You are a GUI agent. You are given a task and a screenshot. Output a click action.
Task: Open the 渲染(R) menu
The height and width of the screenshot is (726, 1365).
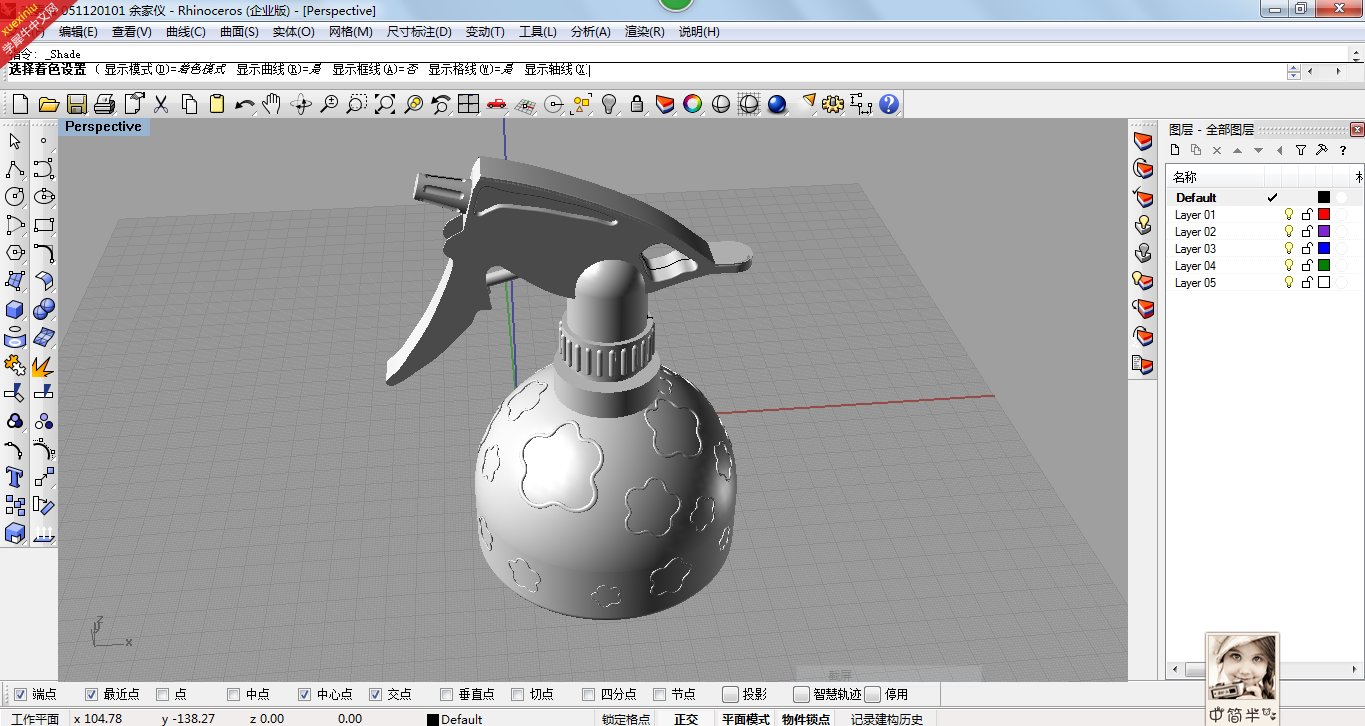pyautogui.click(x=645, y=31)
